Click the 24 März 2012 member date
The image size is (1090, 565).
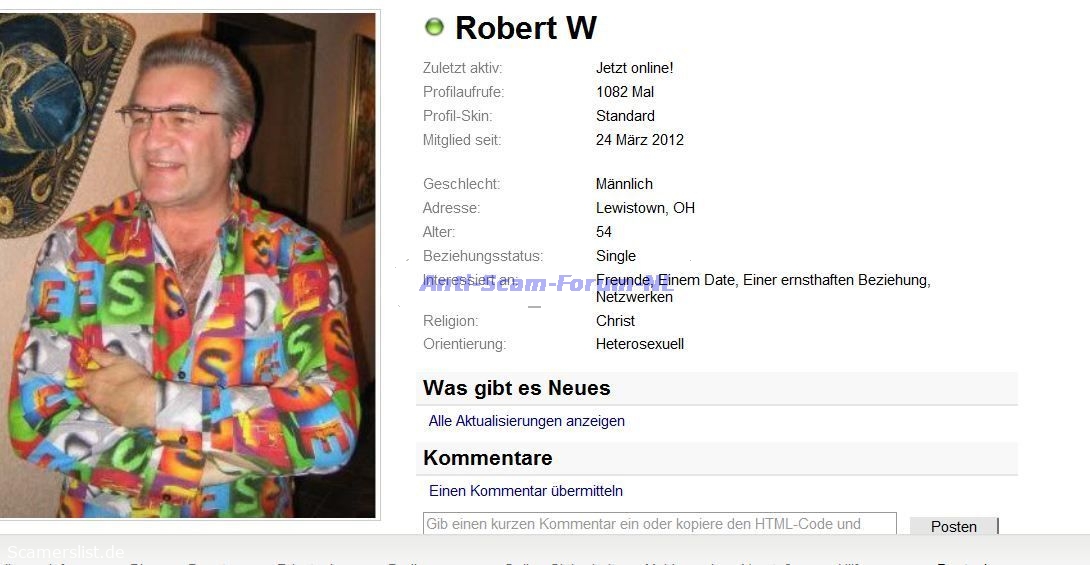pyautogui.click(x=640, y=140)
